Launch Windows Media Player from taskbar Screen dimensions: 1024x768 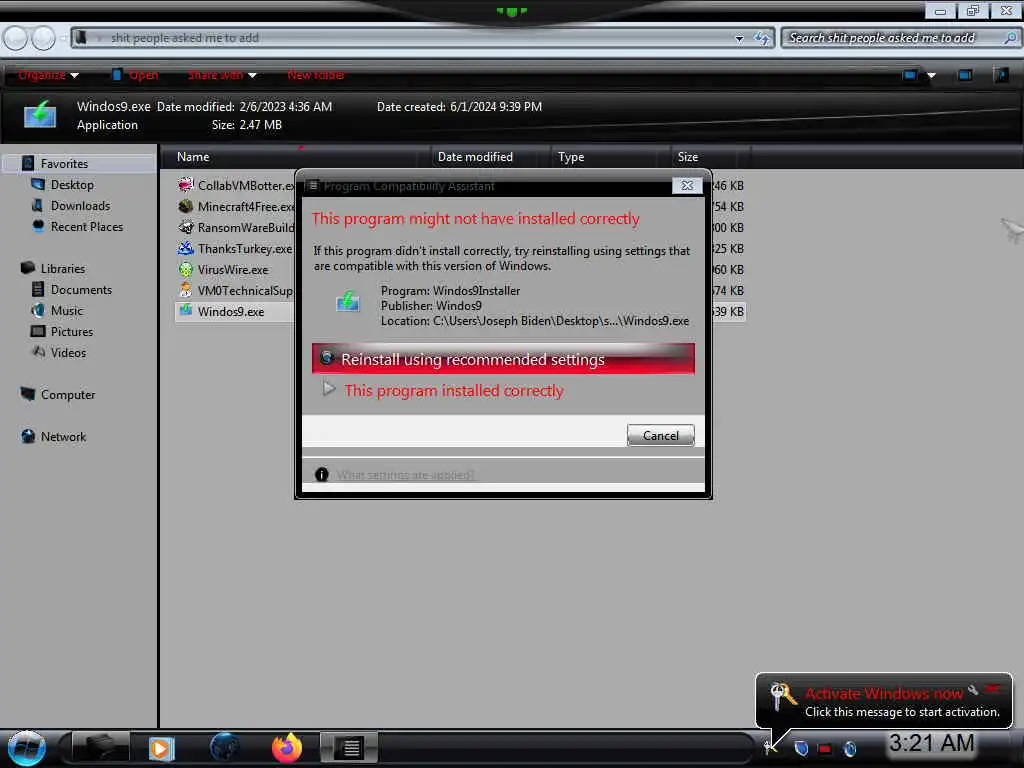point(161,748)
